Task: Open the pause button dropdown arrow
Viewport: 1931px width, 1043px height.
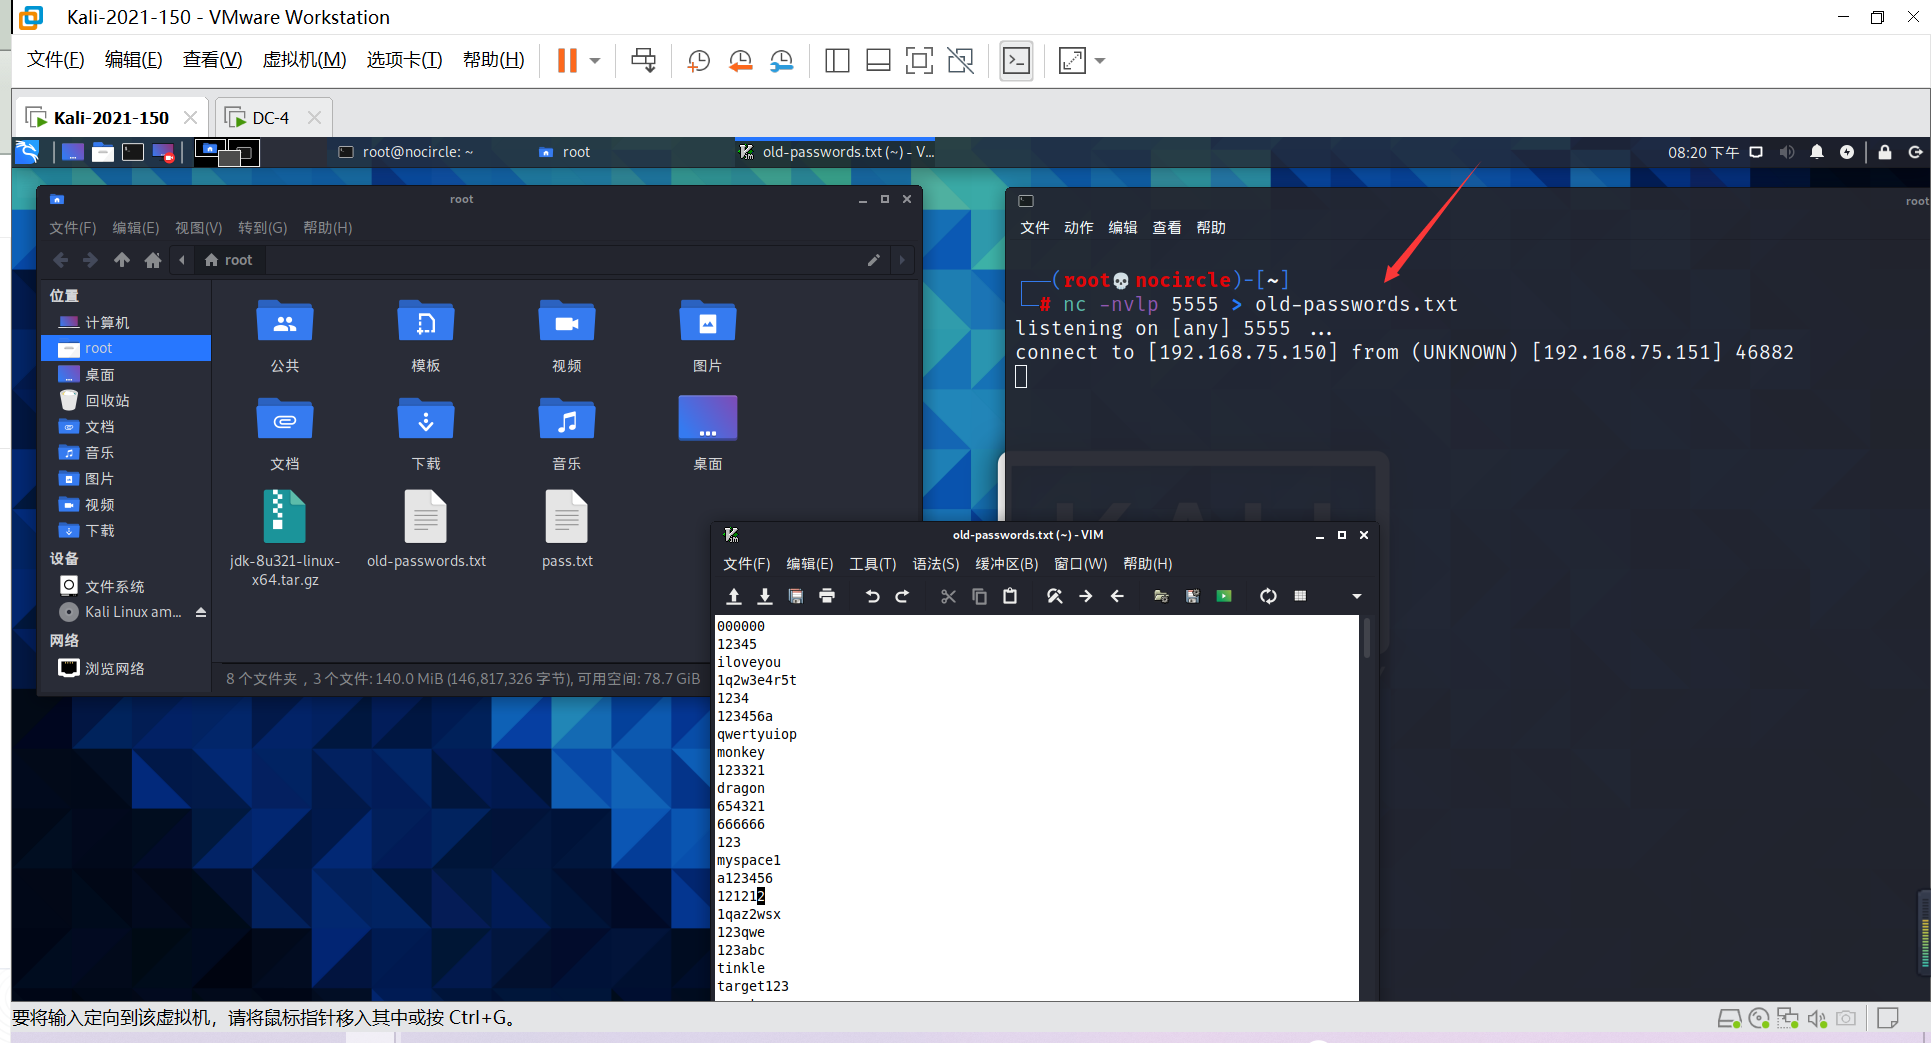Action: (x=595, y=61)
